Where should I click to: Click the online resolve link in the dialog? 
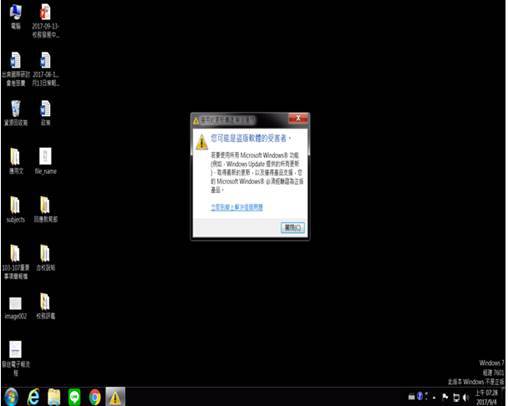pyautogui.click(x=237, y=207)
